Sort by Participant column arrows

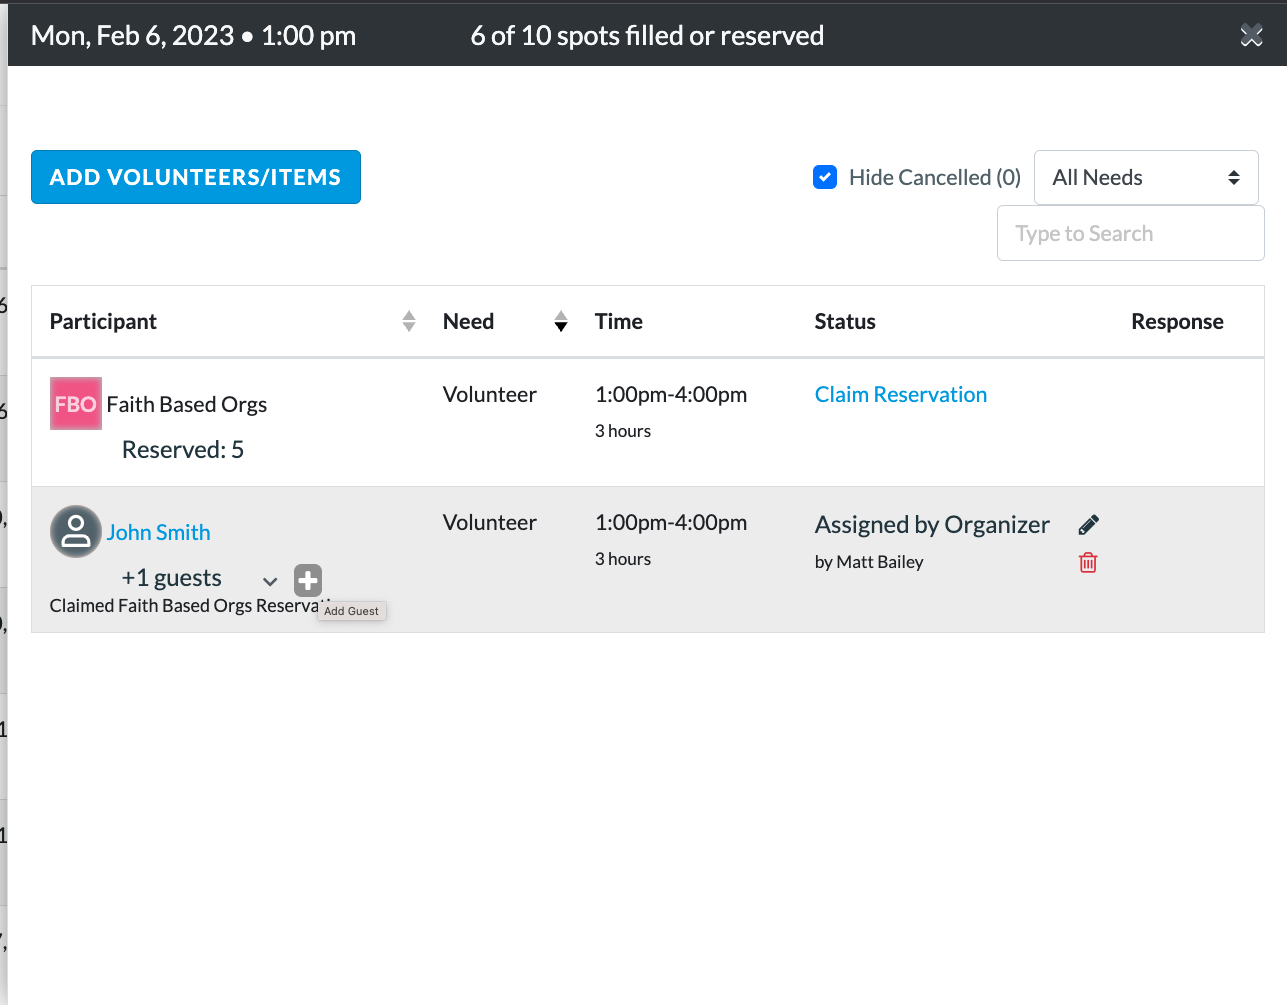tap(409, 321)
